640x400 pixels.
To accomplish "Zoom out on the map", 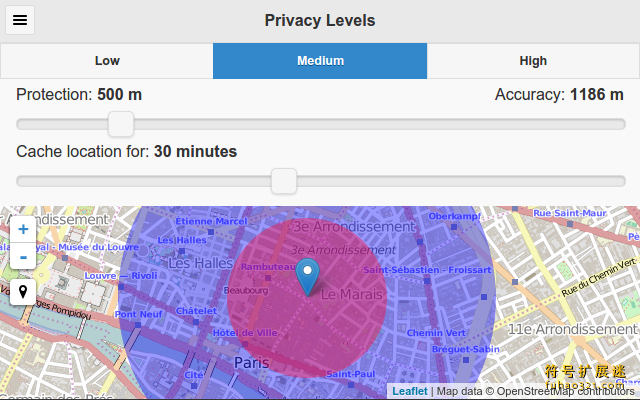I will click(23, 256).
